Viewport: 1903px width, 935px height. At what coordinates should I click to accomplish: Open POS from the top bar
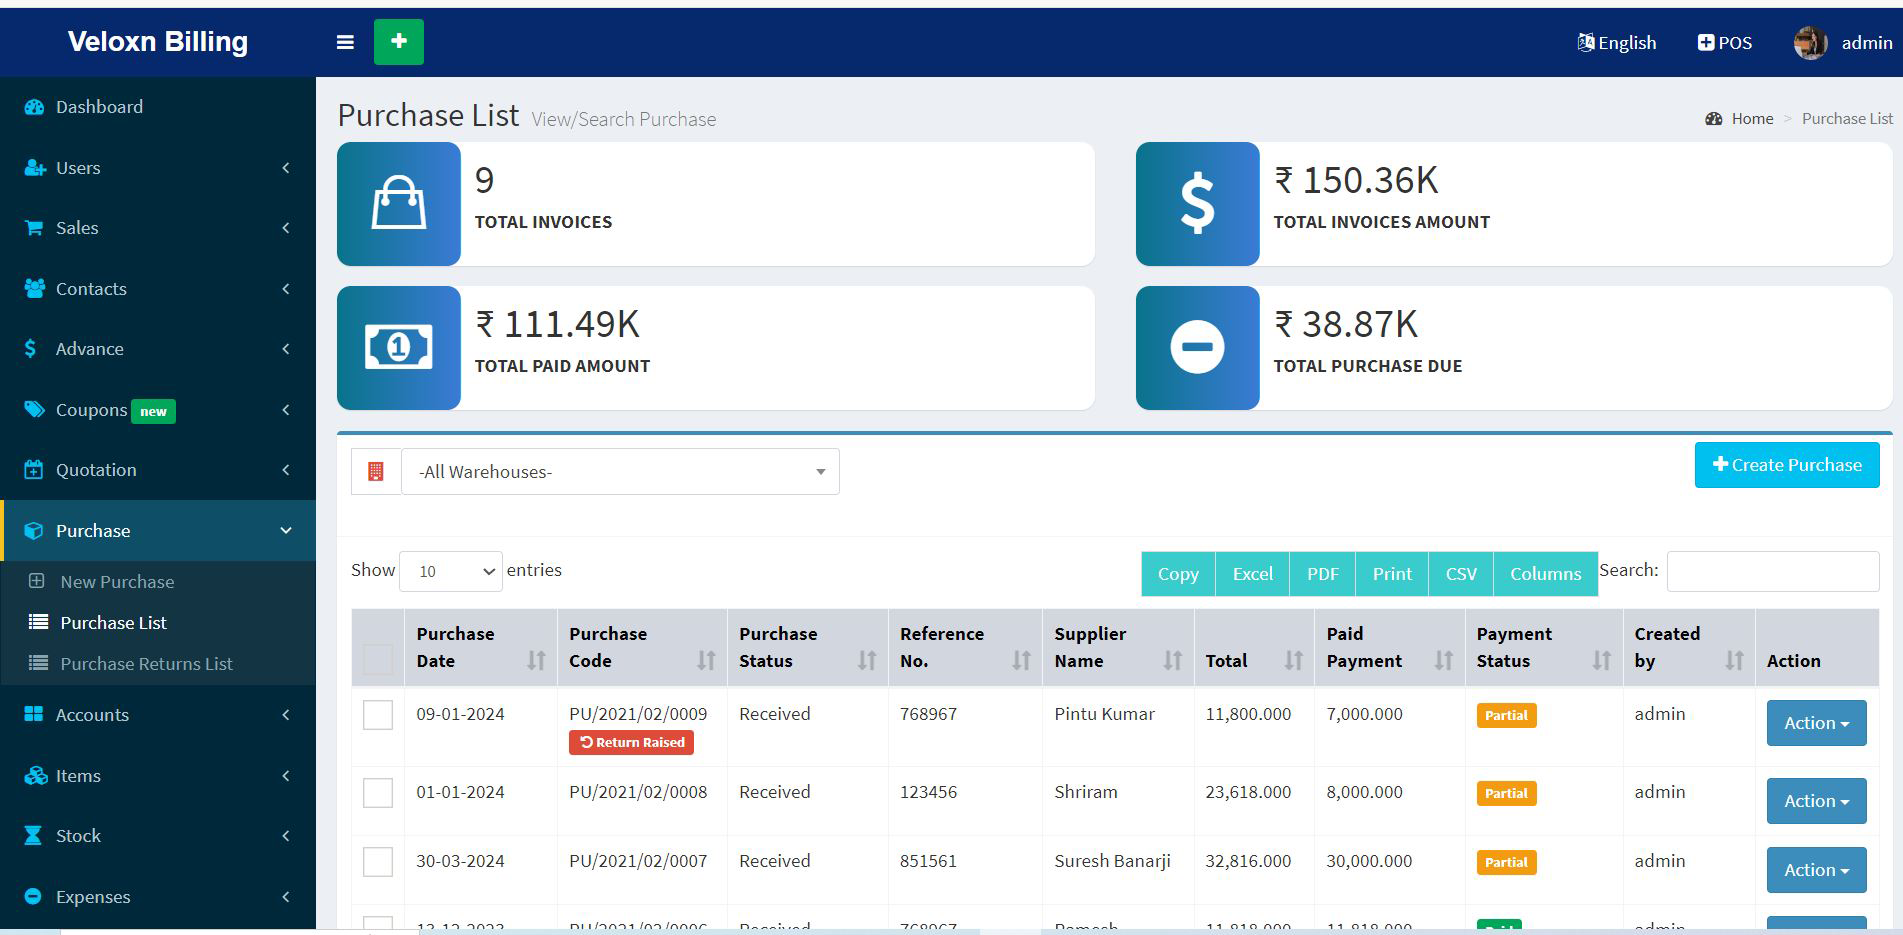pyautogui.click(x=1725, y=43)
